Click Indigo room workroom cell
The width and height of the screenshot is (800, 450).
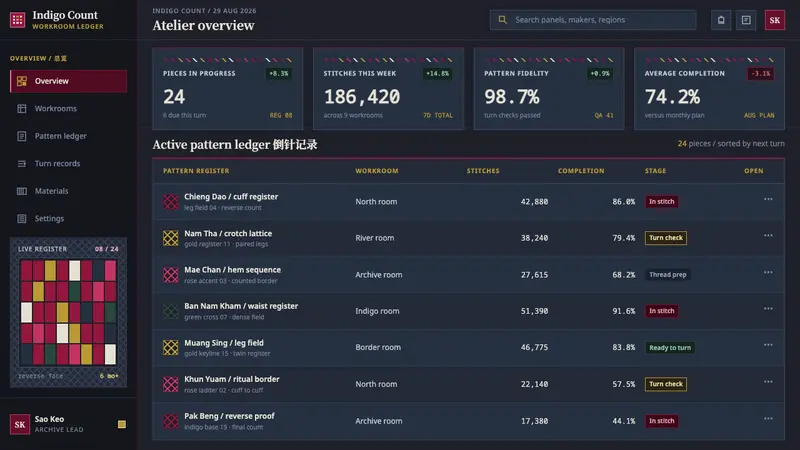[377, 311]
